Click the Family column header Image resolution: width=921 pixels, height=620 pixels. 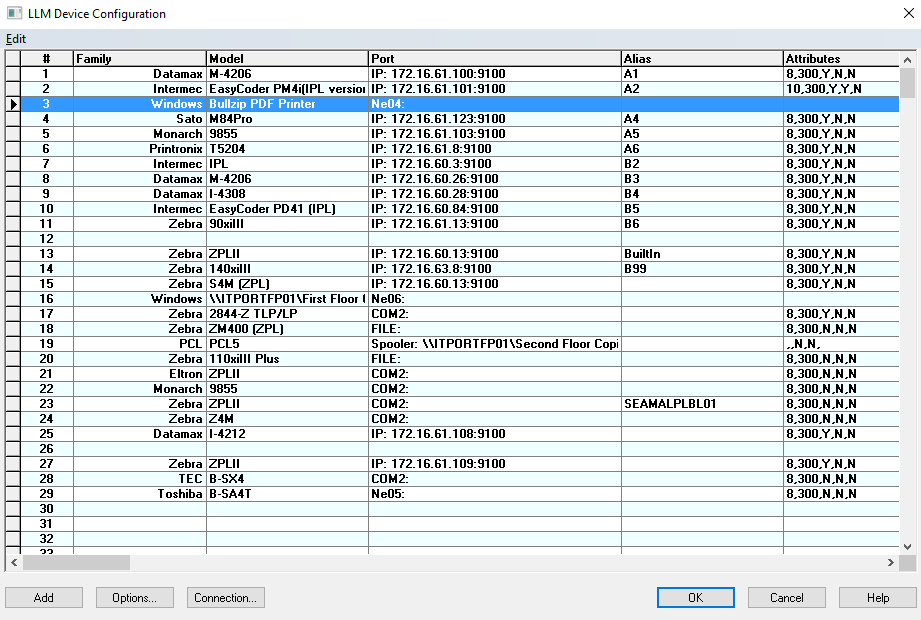140,59
